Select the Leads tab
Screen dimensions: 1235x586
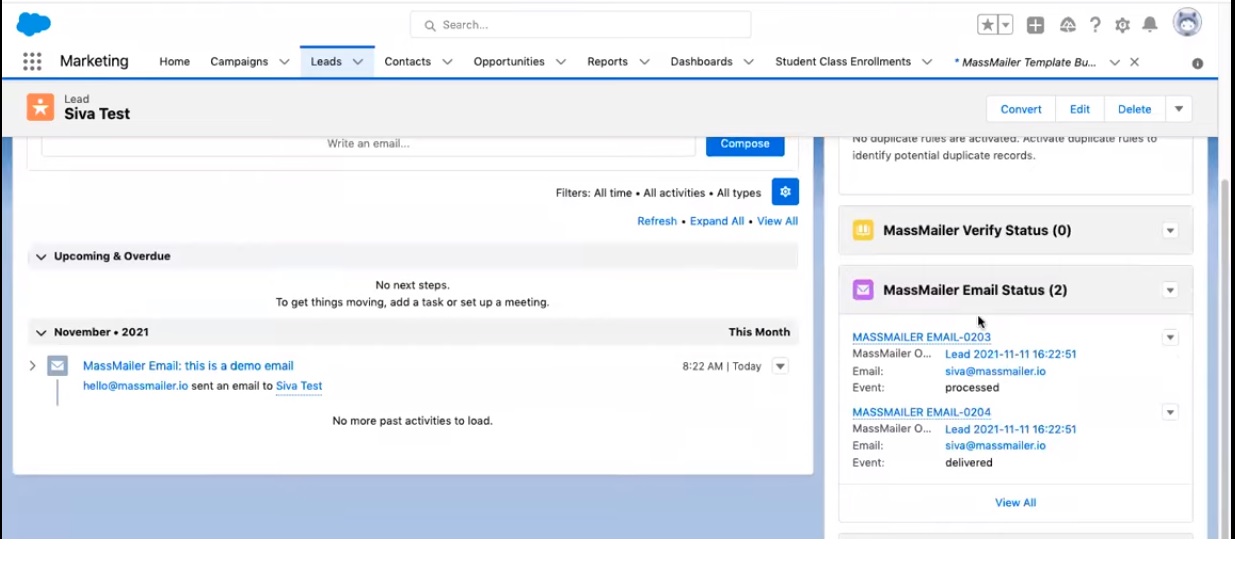[326, 62]
